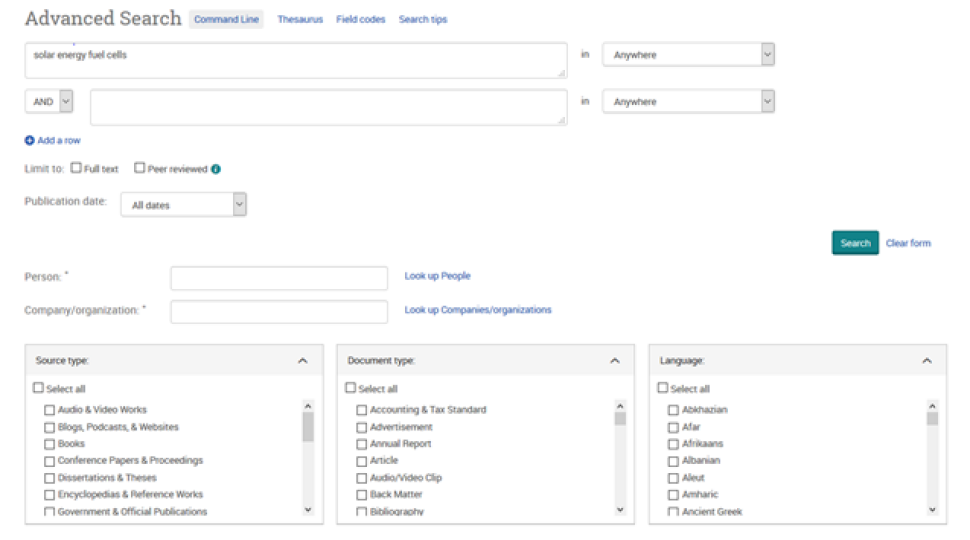Open the Thesaurus link
The image size is (970, 540).
(x=300, y=19)
